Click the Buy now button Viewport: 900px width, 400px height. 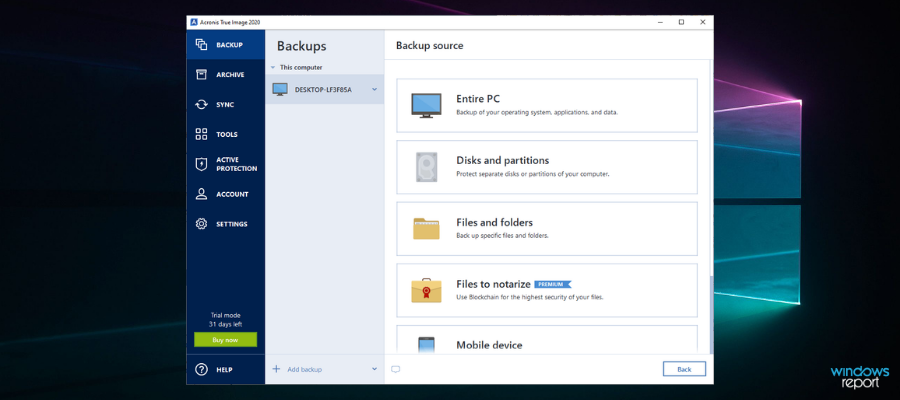click(x=225, y=340)
